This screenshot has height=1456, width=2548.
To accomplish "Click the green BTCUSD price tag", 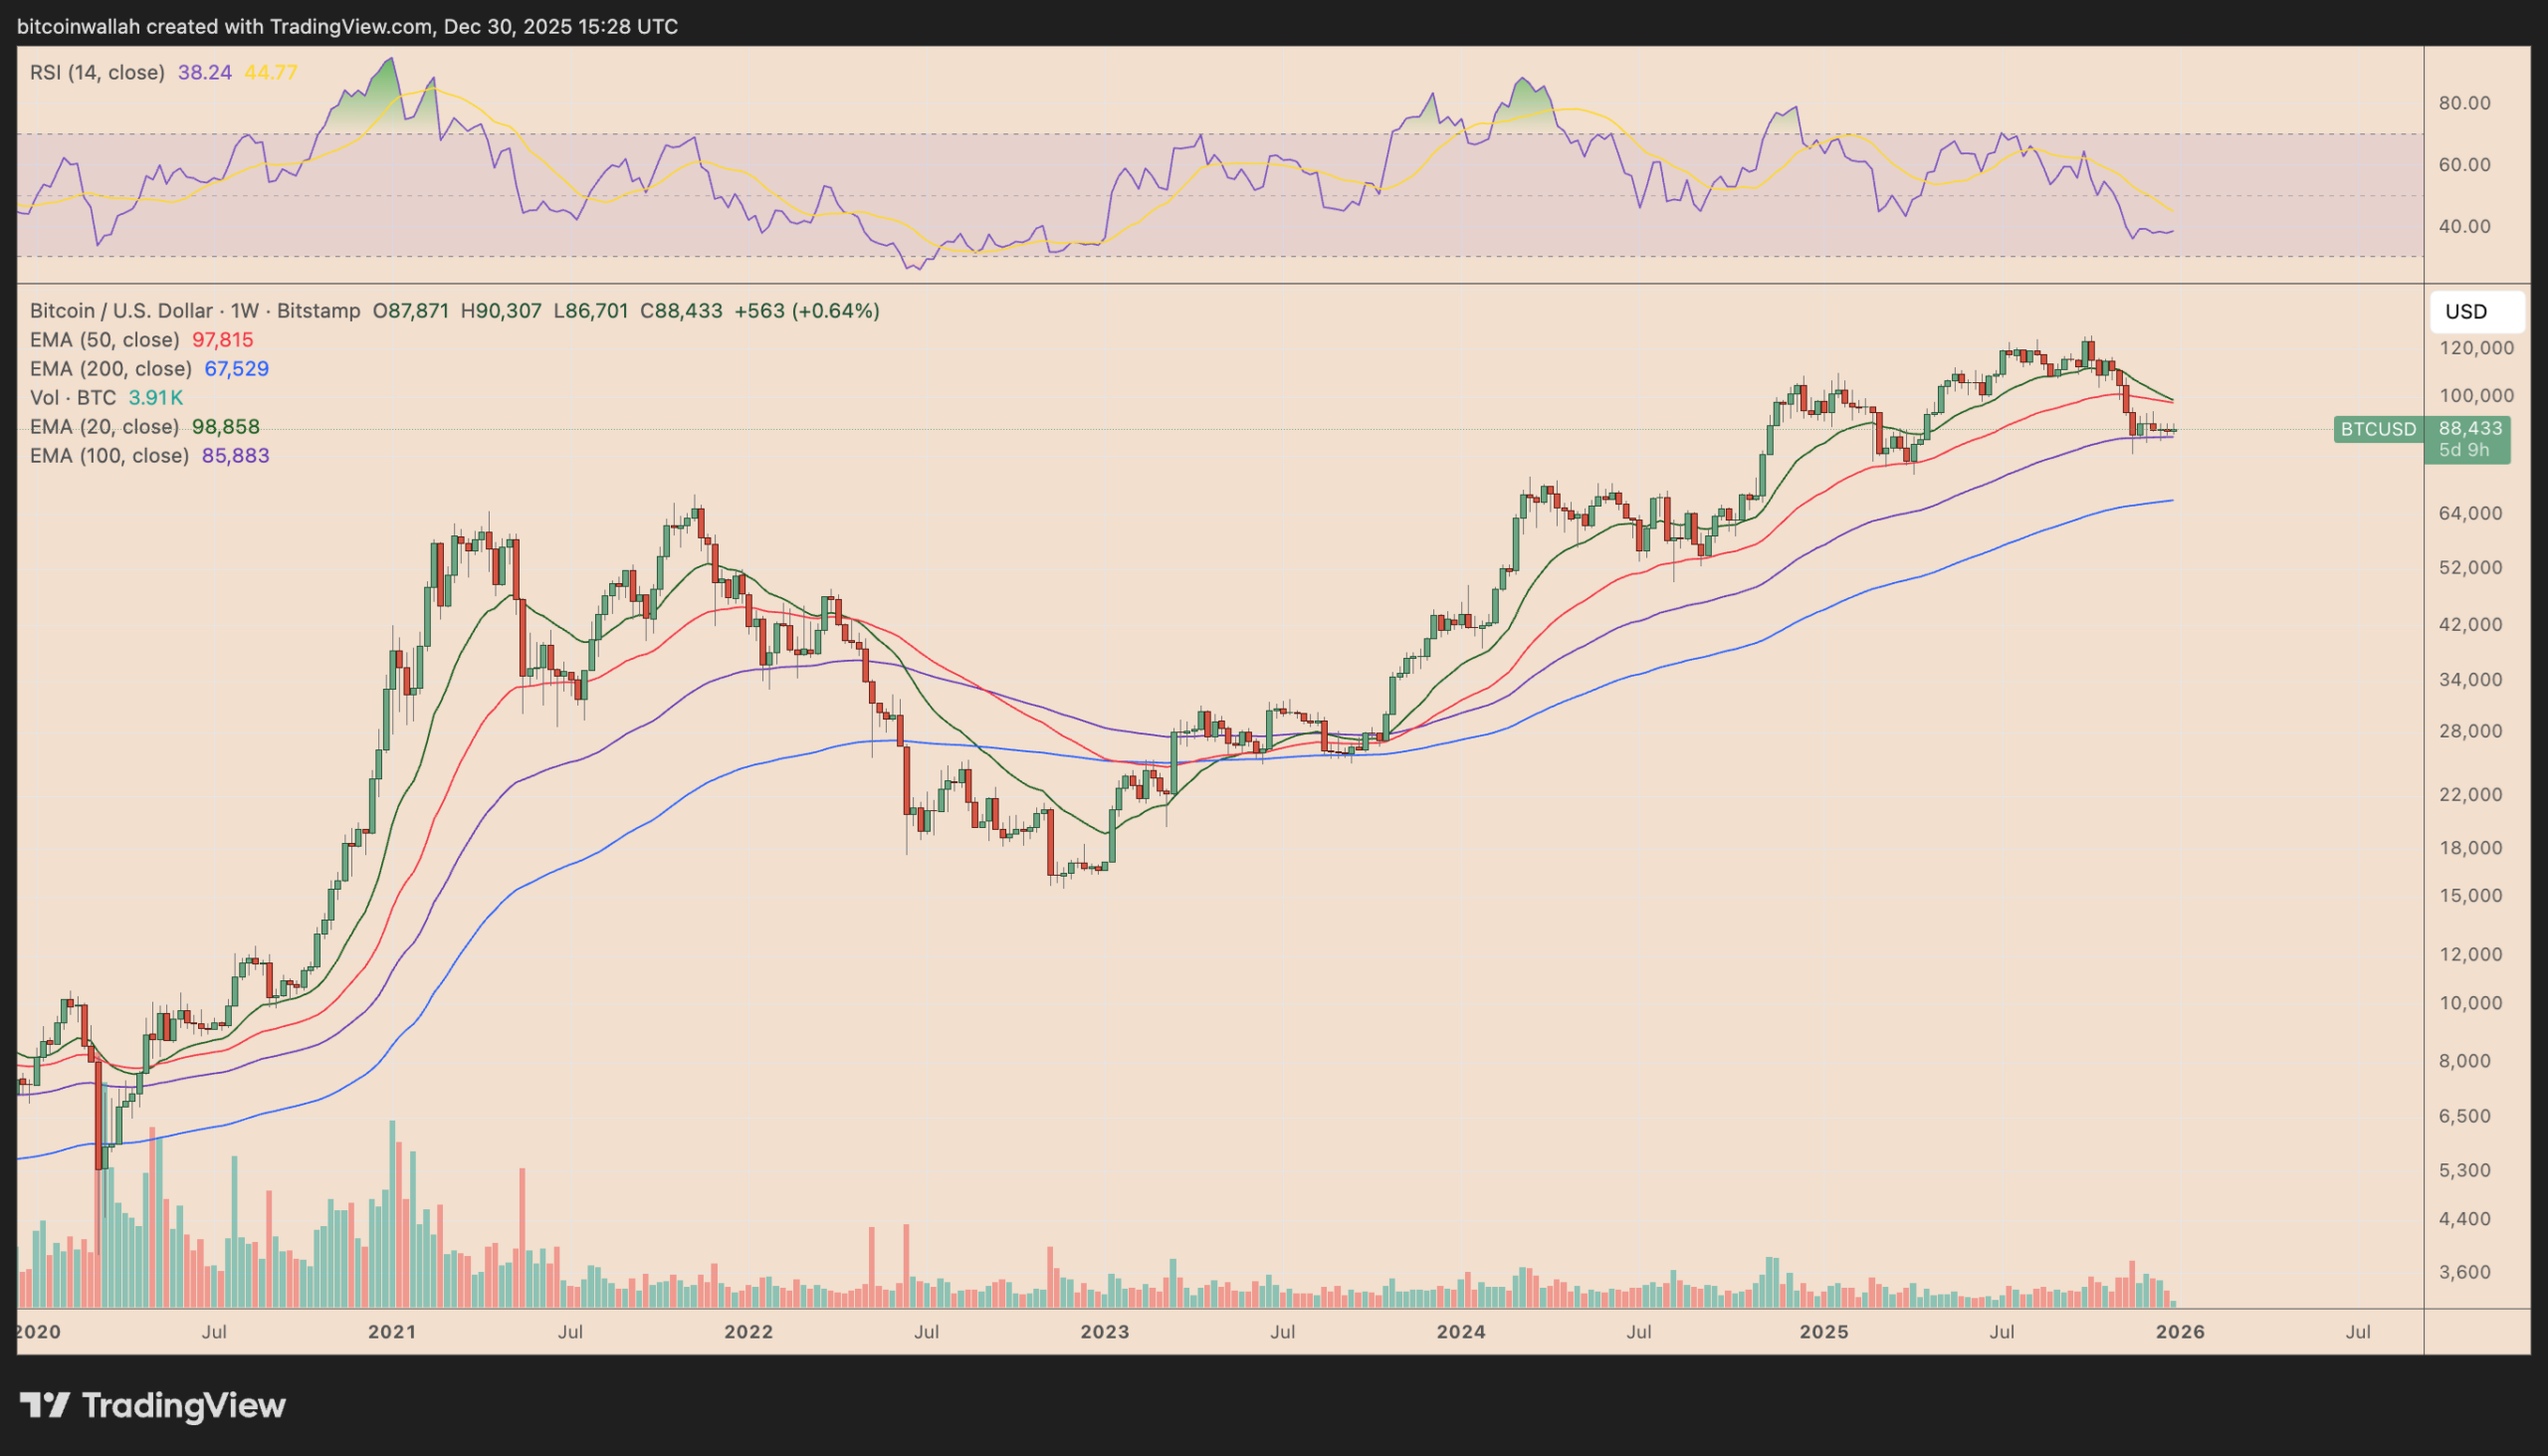I will 2377,429.
